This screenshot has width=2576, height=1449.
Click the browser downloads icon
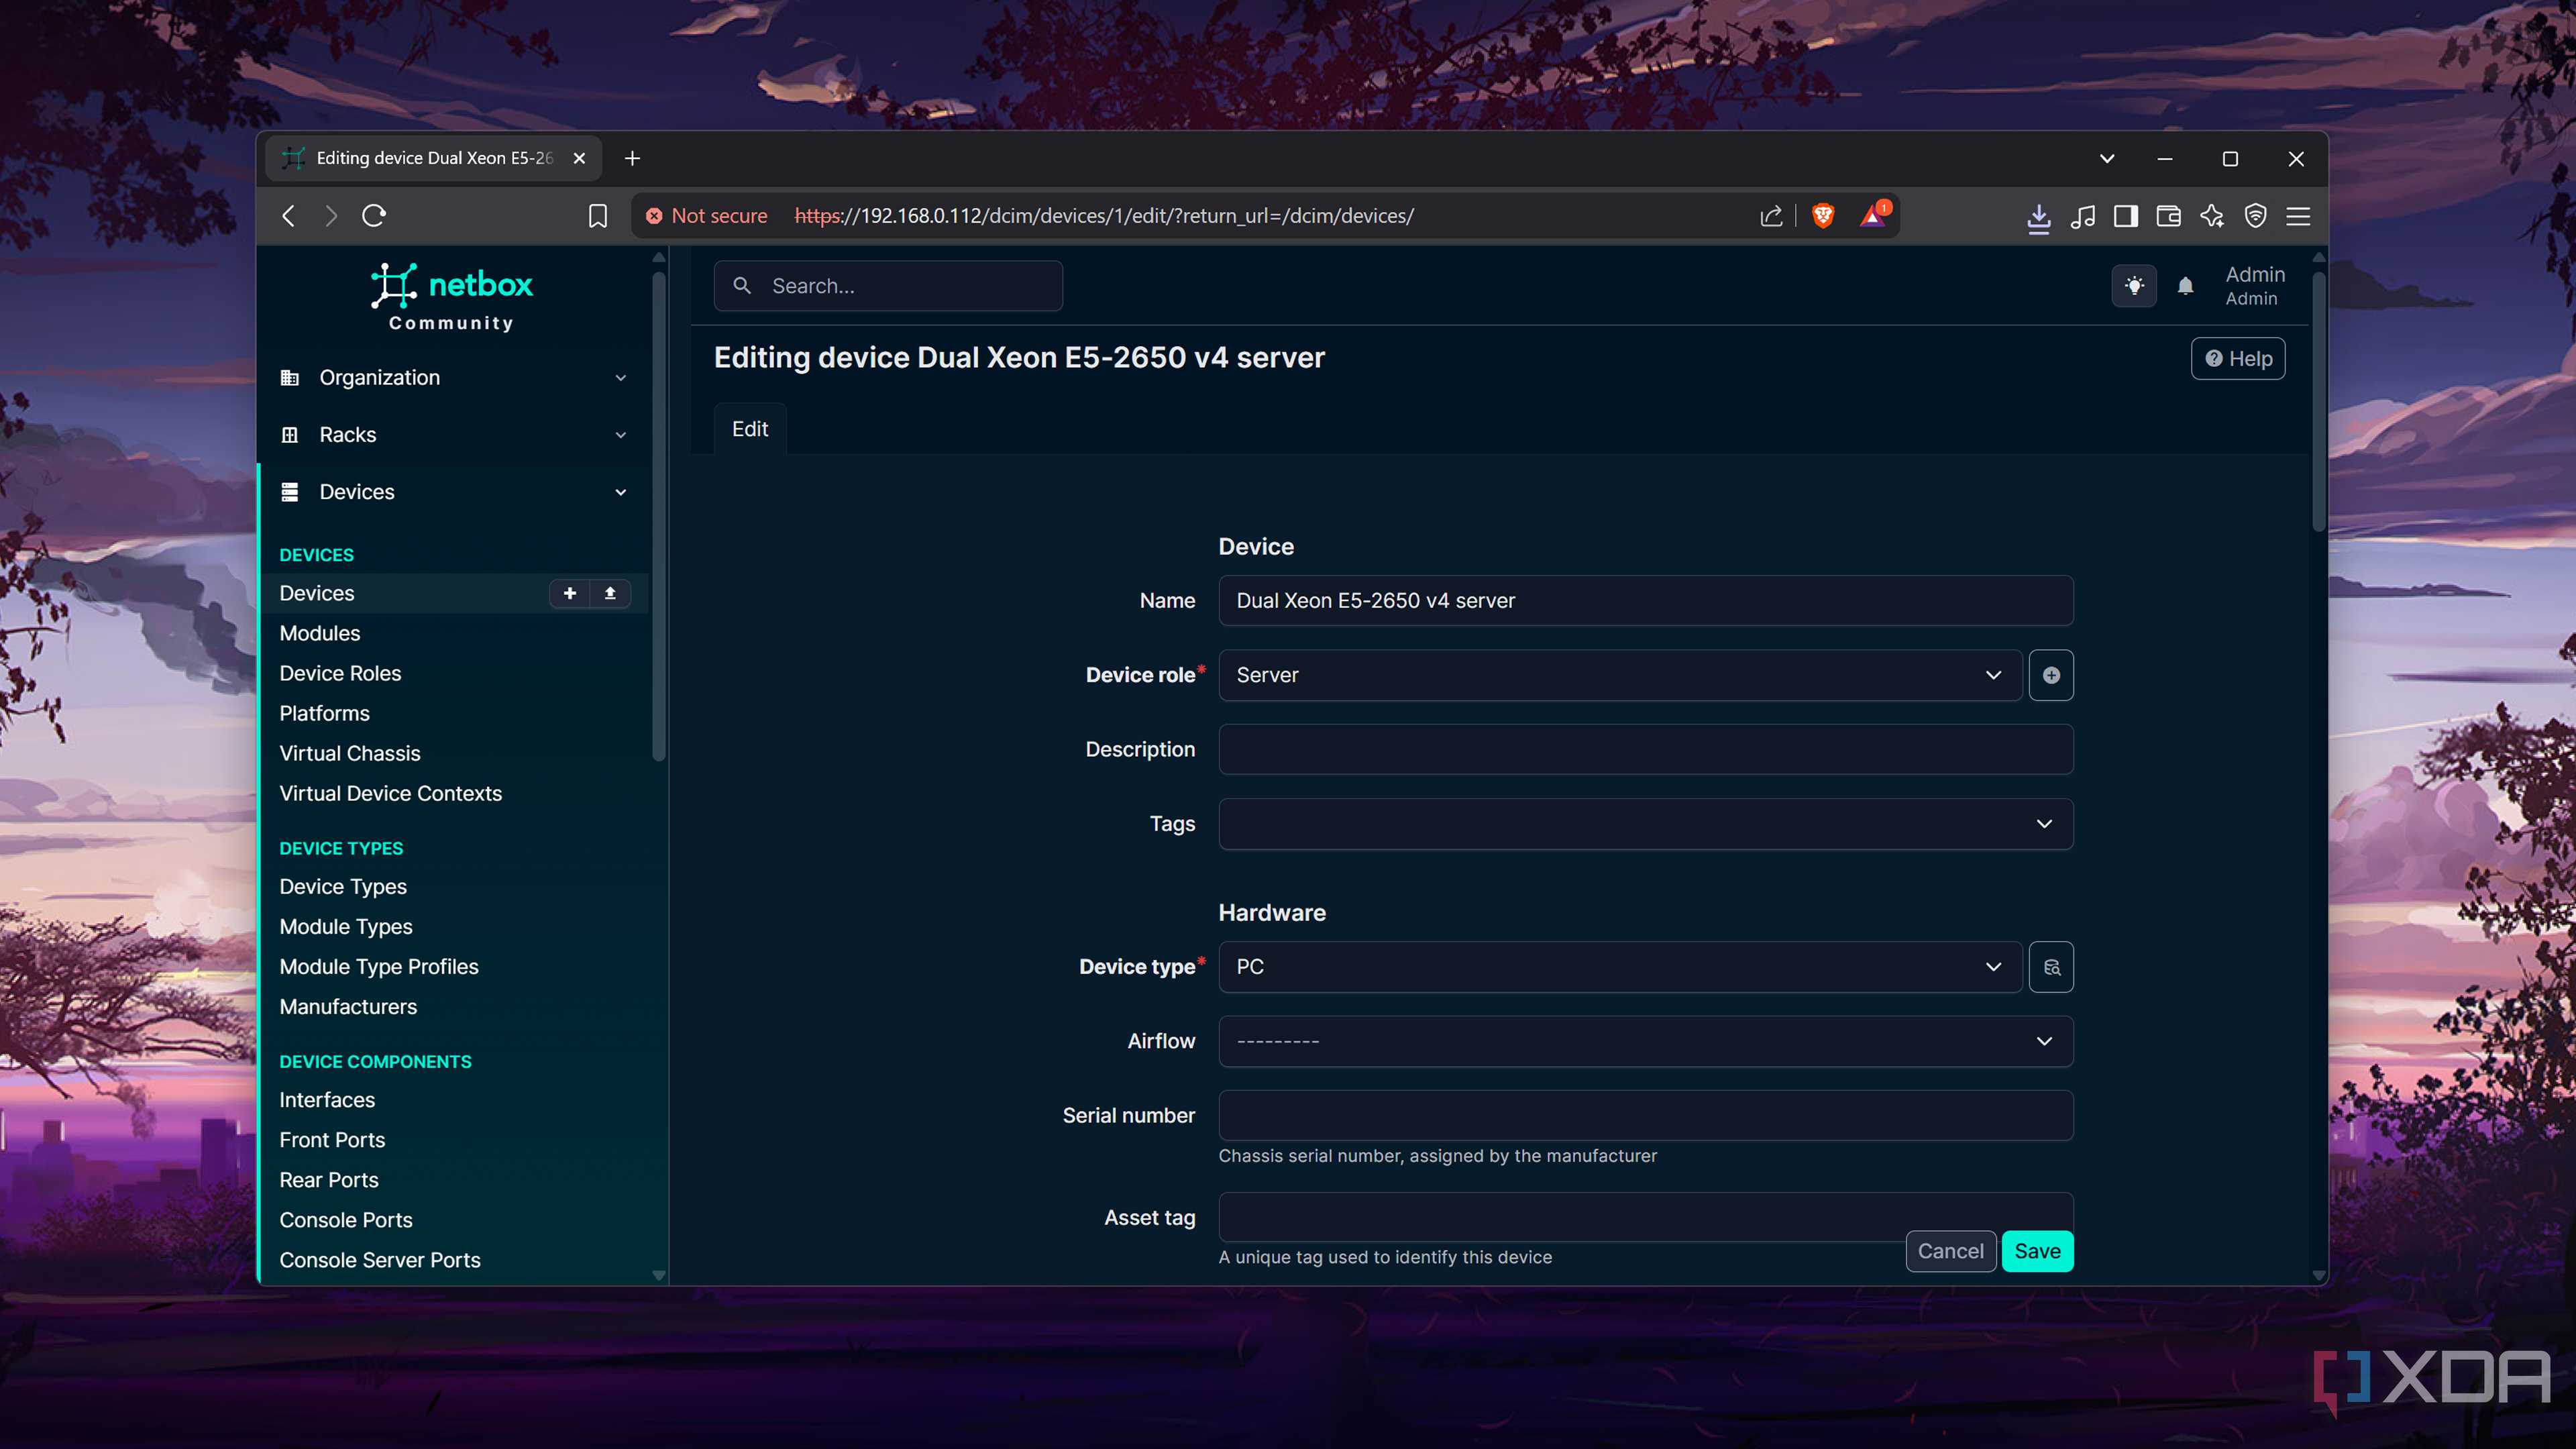click(x=2039, y=216)
